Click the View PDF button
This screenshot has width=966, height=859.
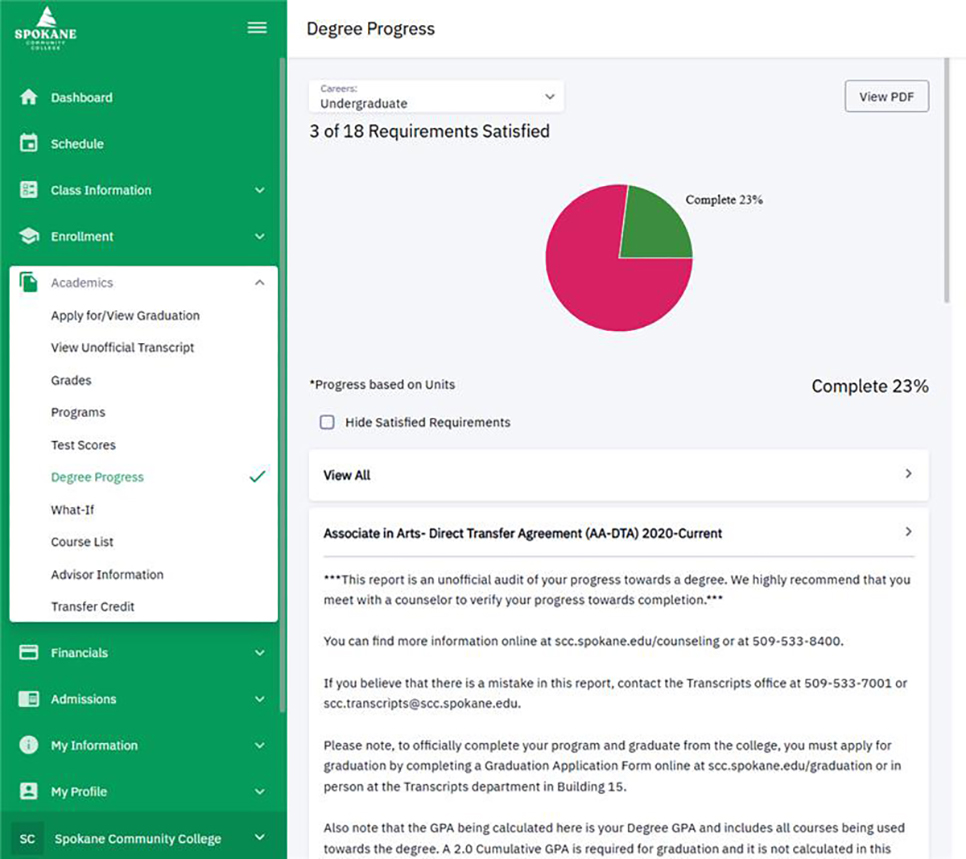click(x=886, y=96)
